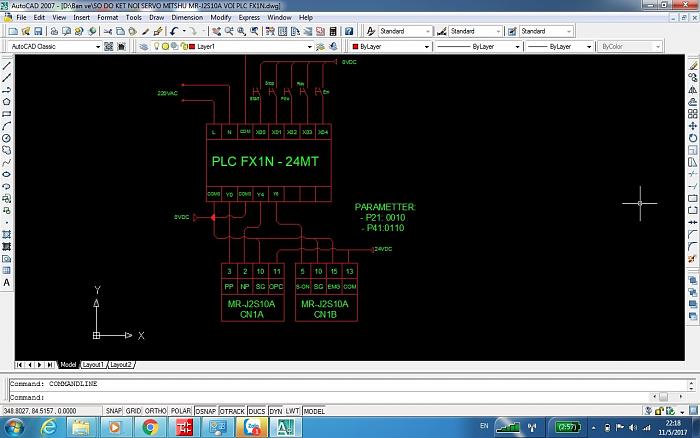The width and height of the screenshot is (700, 438).
Task: Expand the undo history dropdown arrow
Action: pos(183,31)
